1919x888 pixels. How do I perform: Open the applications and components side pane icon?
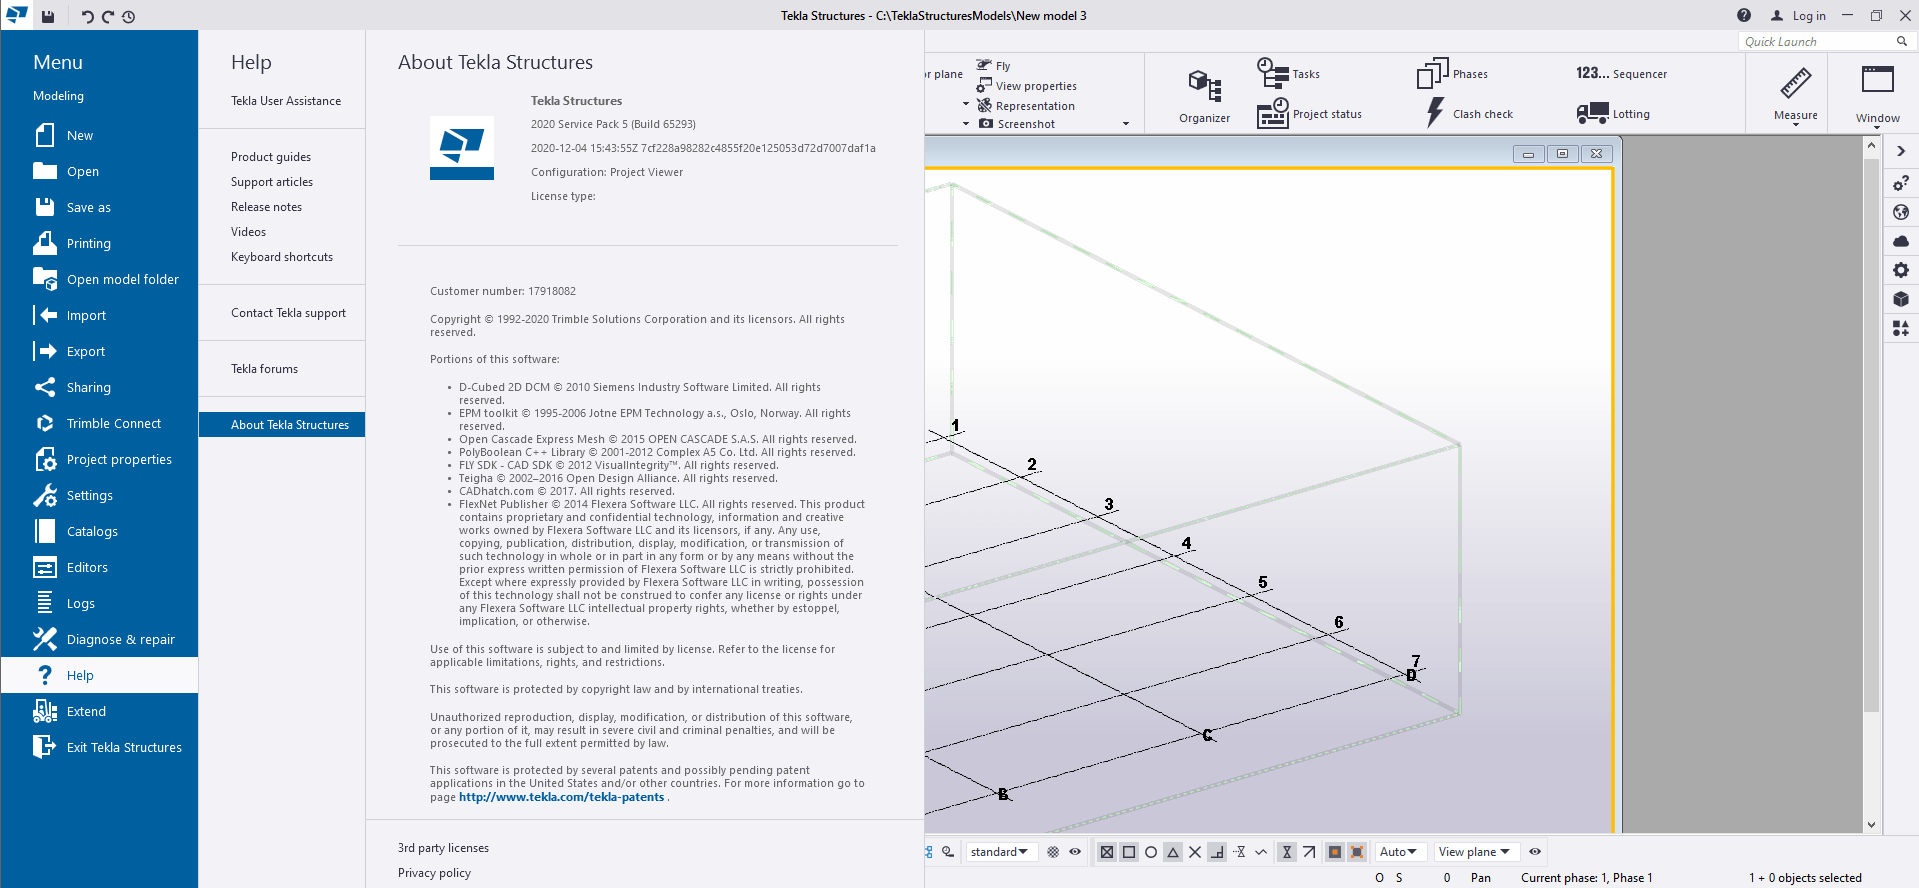[1901, 328]
